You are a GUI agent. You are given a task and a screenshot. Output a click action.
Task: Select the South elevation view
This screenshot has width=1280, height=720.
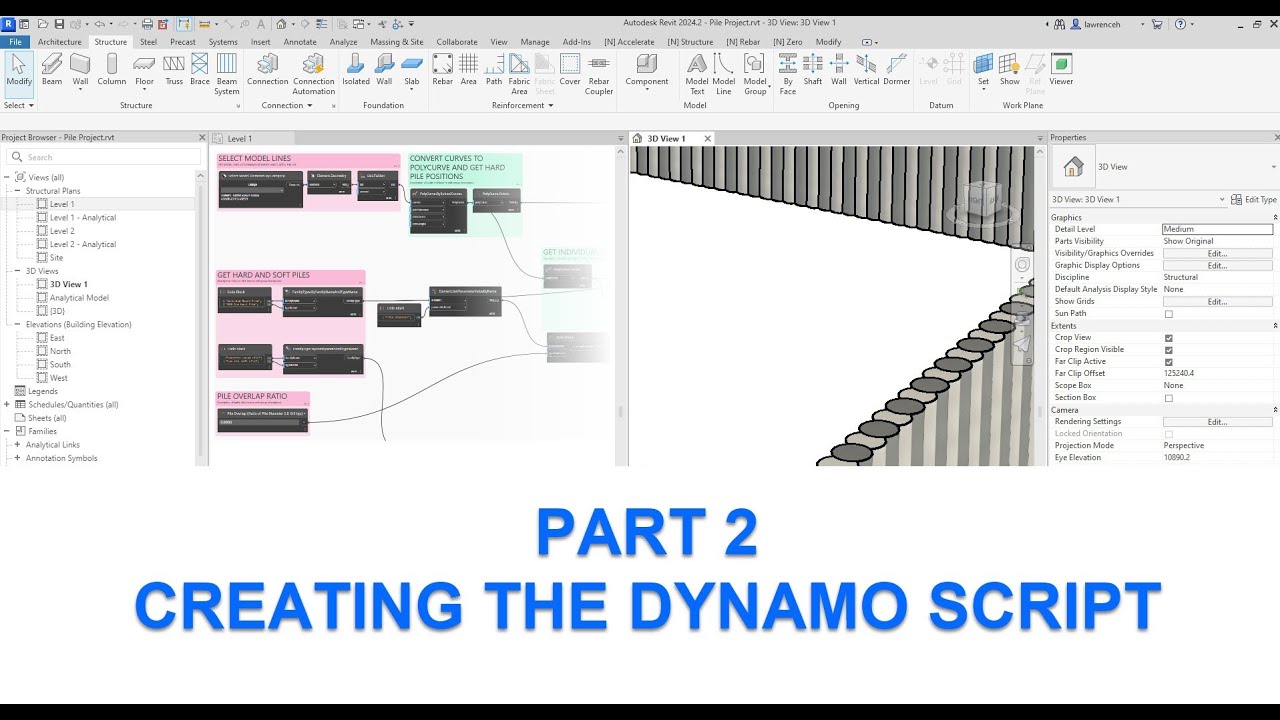(x=60, y=365)
